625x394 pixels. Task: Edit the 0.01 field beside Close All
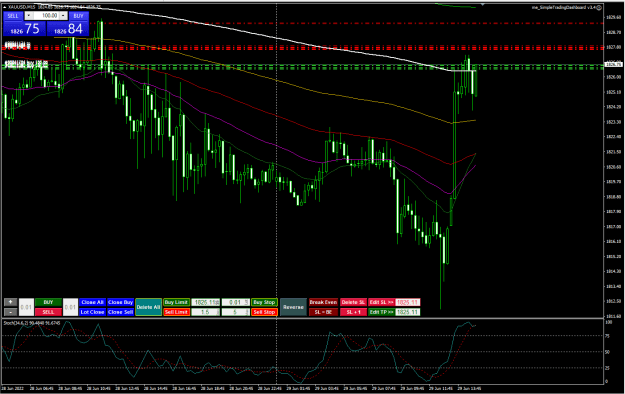[71, 307]
